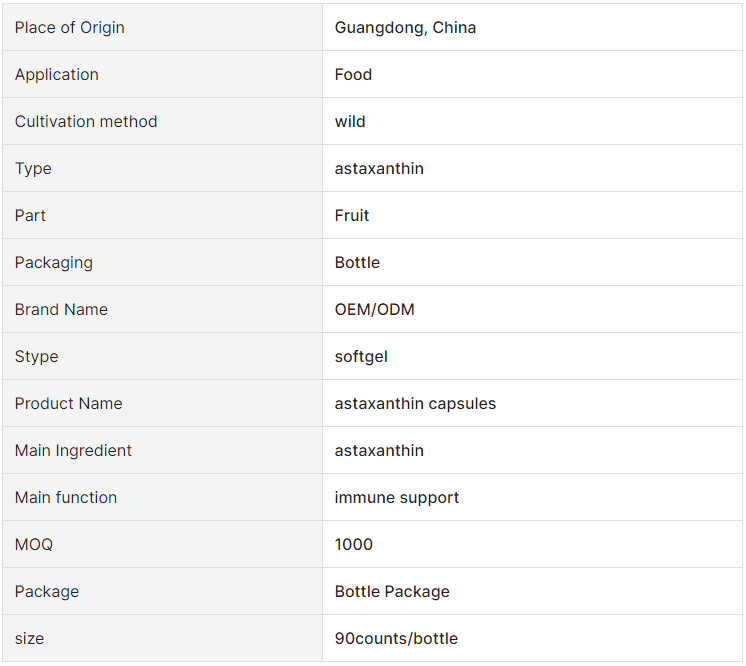This screenshot has width=746, height=666.
Task: Click the Bottle Package value
Action: 392,591
